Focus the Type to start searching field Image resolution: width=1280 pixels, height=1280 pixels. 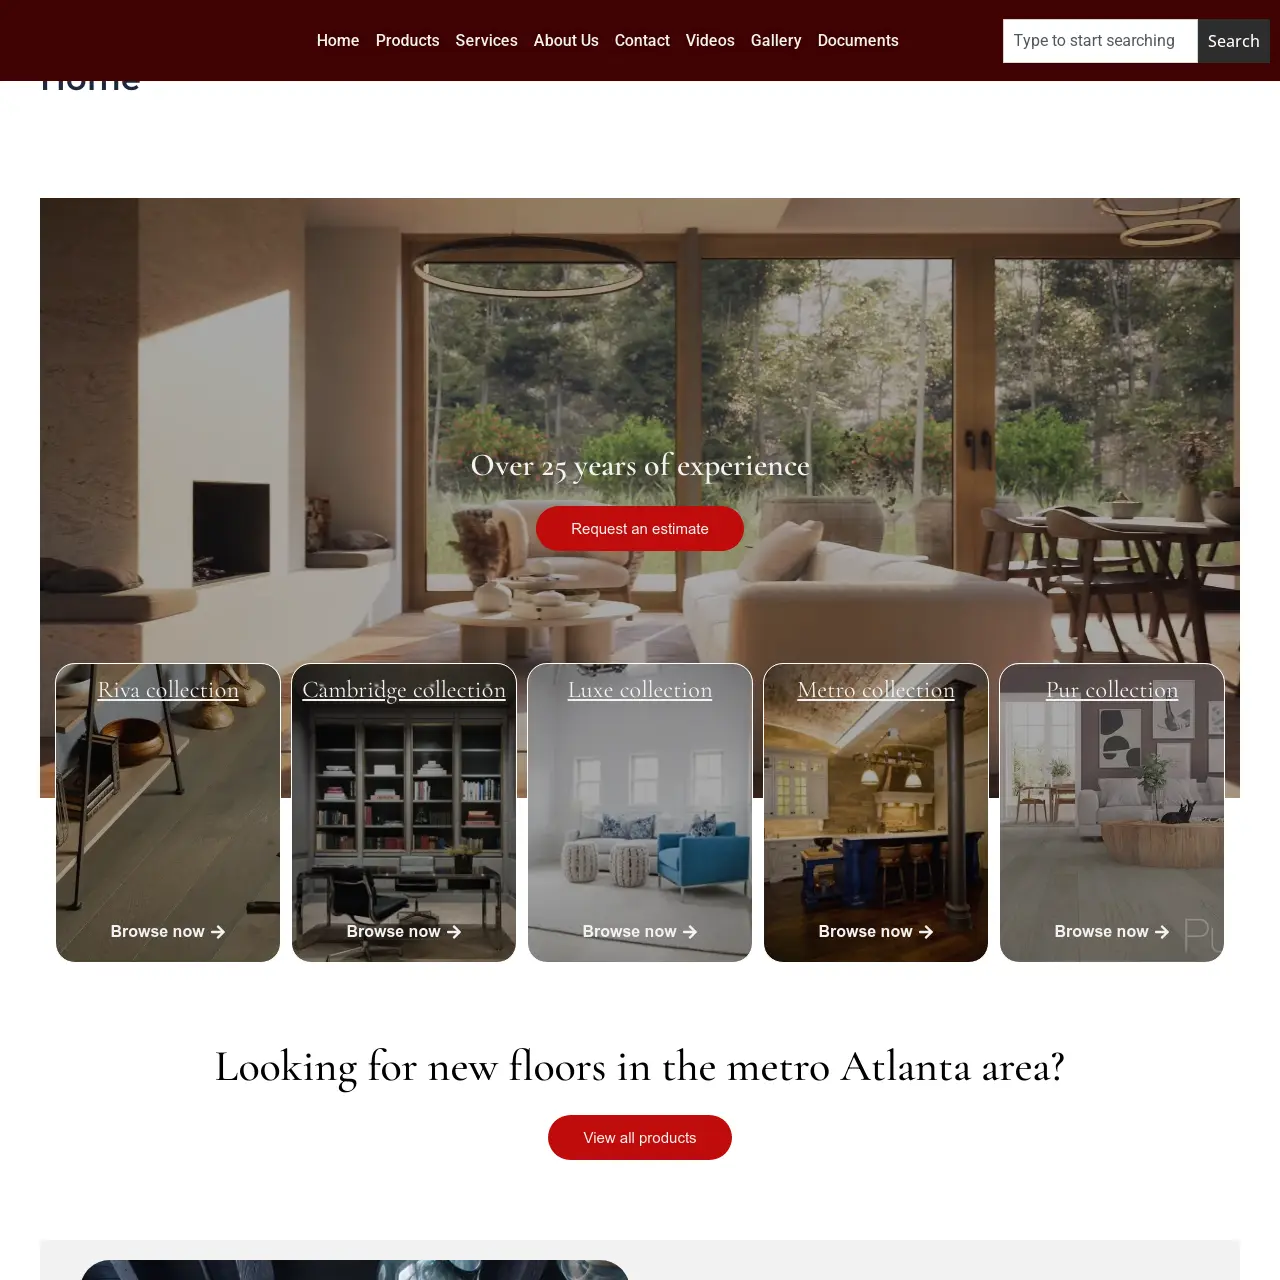click(1100, 41)
